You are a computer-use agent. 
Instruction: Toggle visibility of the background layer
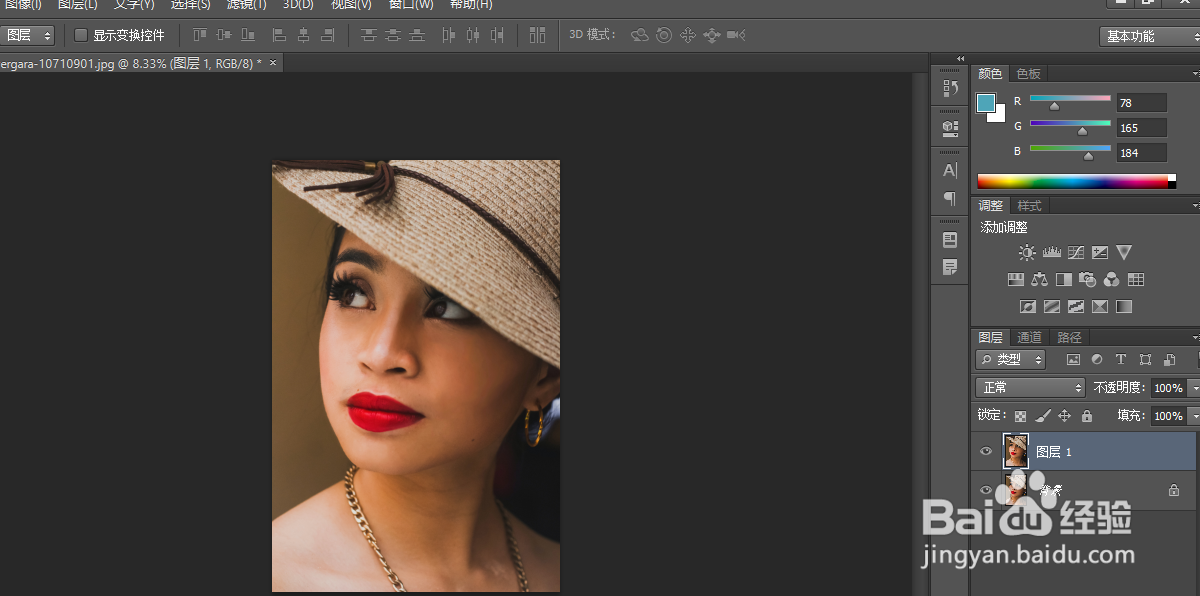(986, 490)
